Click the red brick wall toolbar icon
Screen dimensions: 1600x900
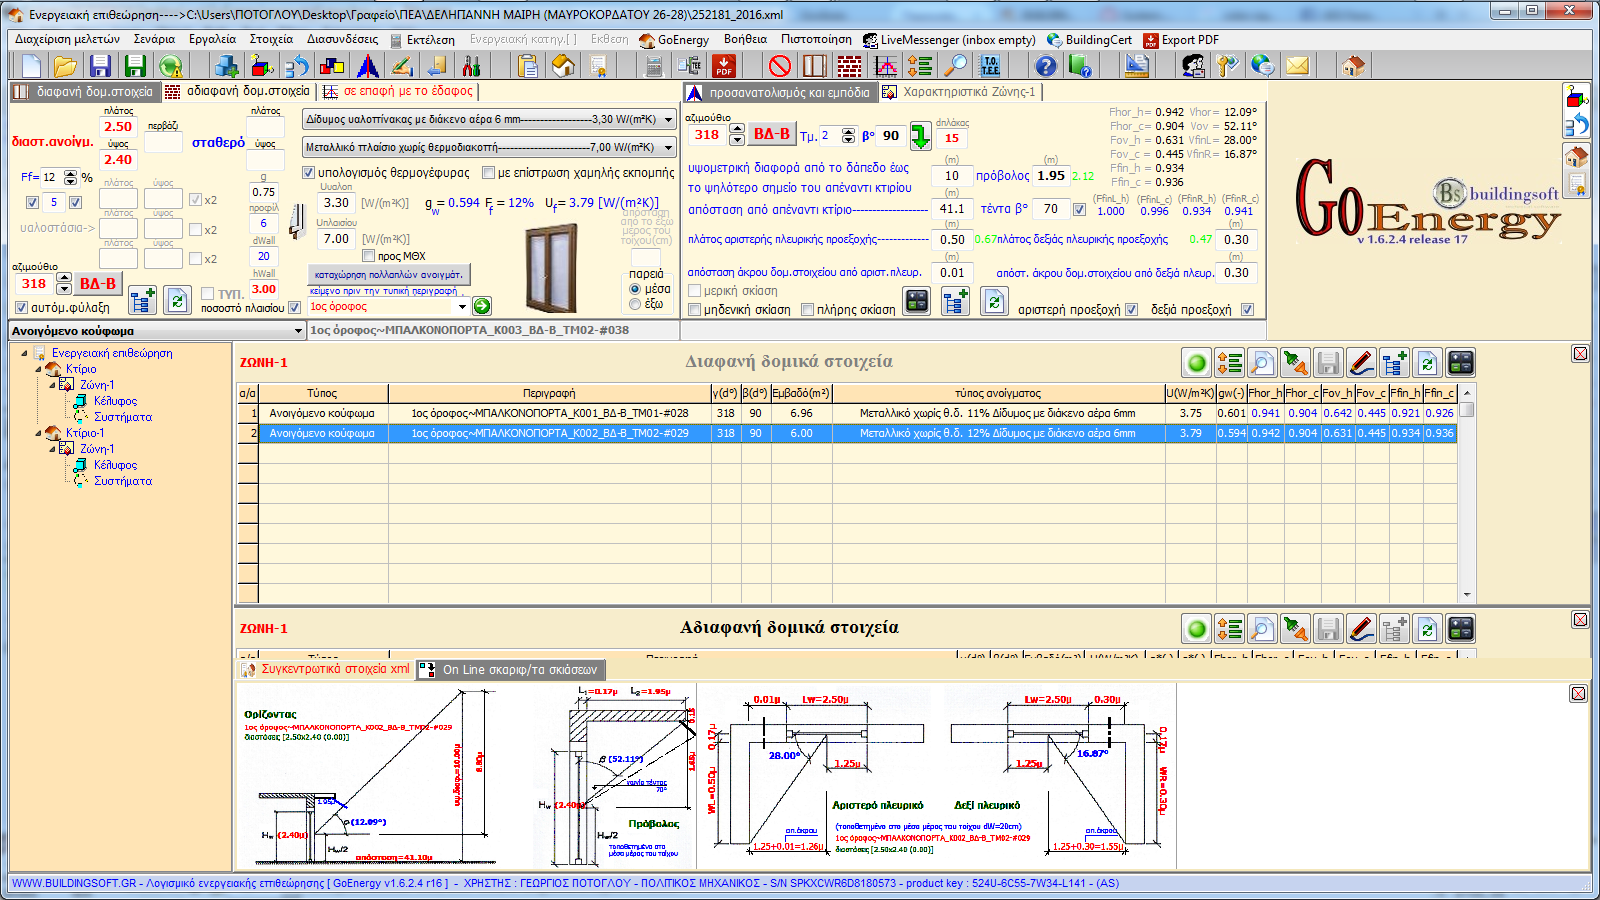pyautogui.click(x=850, y=66)
